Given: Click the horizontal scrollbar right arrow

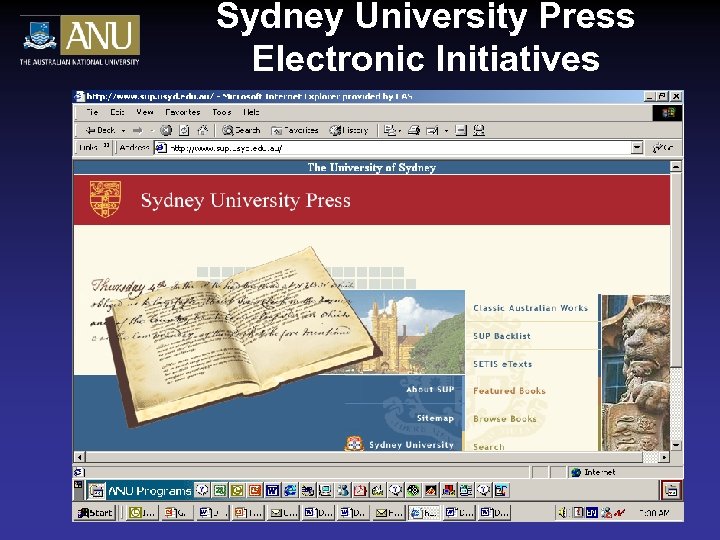Looking at the screenshot, I should click(664, 457).
